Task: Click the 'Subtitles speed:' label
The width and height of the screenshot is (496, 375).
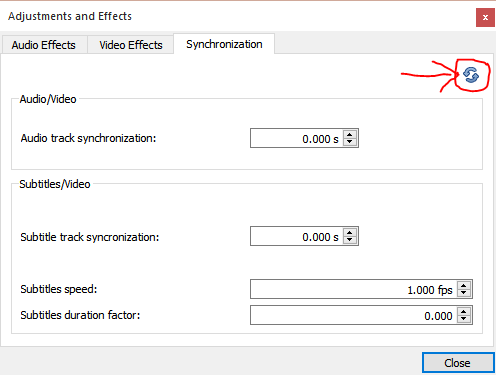Action: (59, 289)
